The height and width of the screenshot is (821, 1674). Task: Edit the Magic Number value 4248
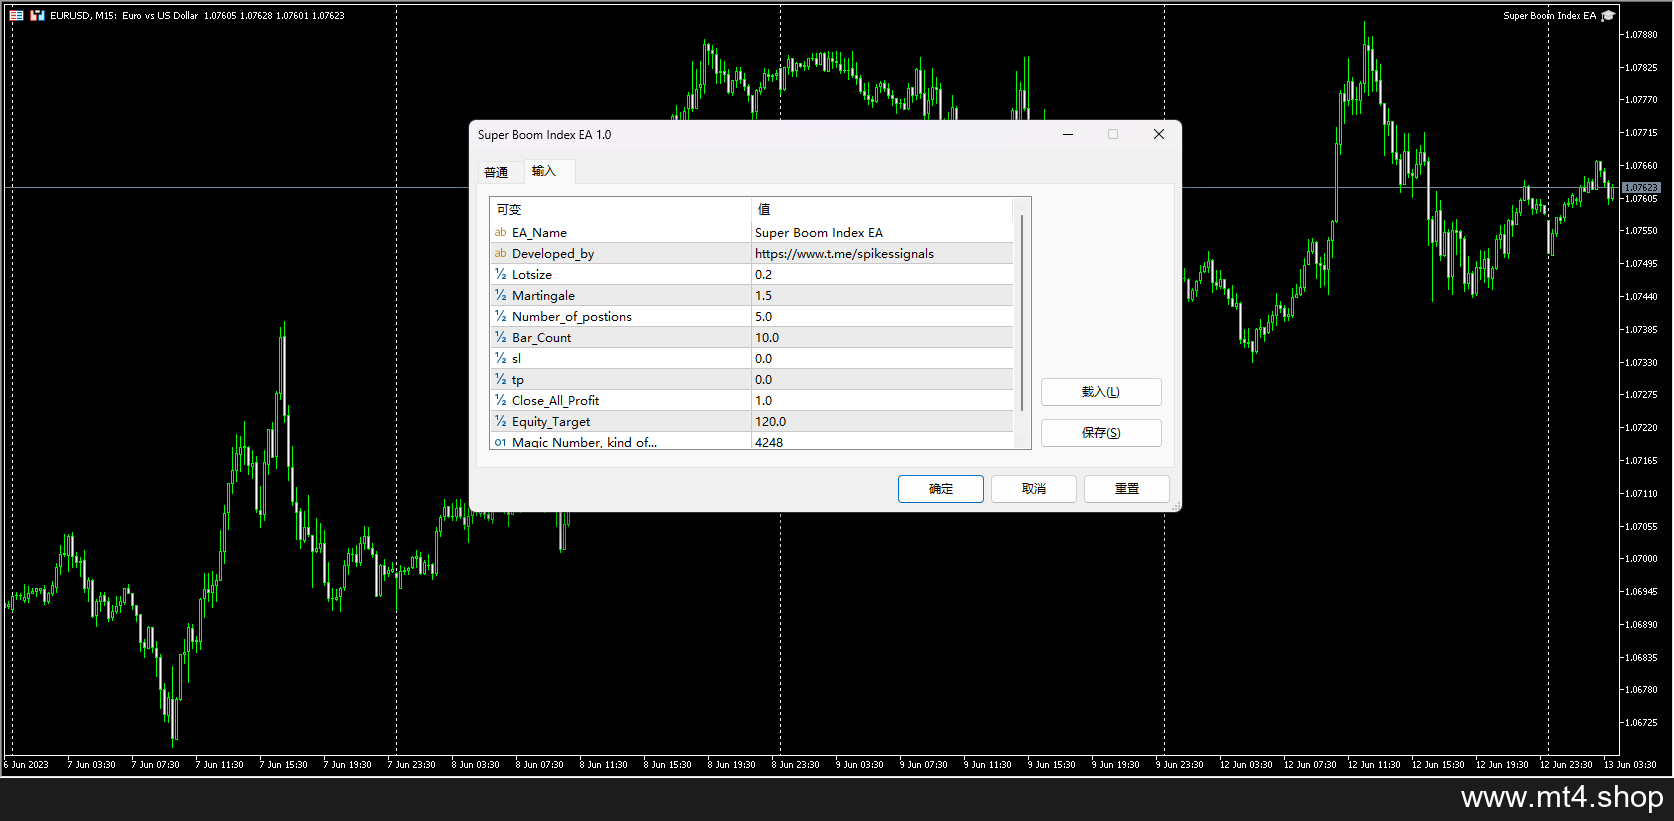tap(882, 441)
